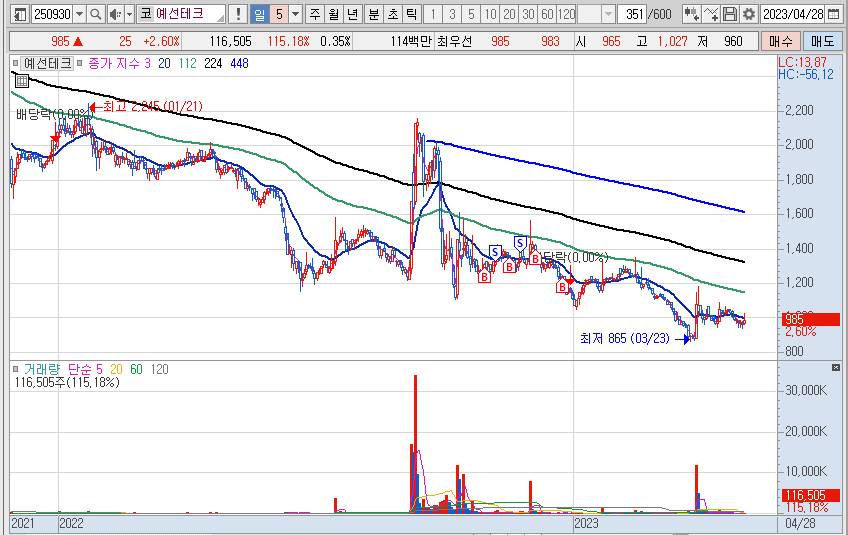Select the 1 interval button
Viewport: 848px width, 535px height.
[433, 14]
